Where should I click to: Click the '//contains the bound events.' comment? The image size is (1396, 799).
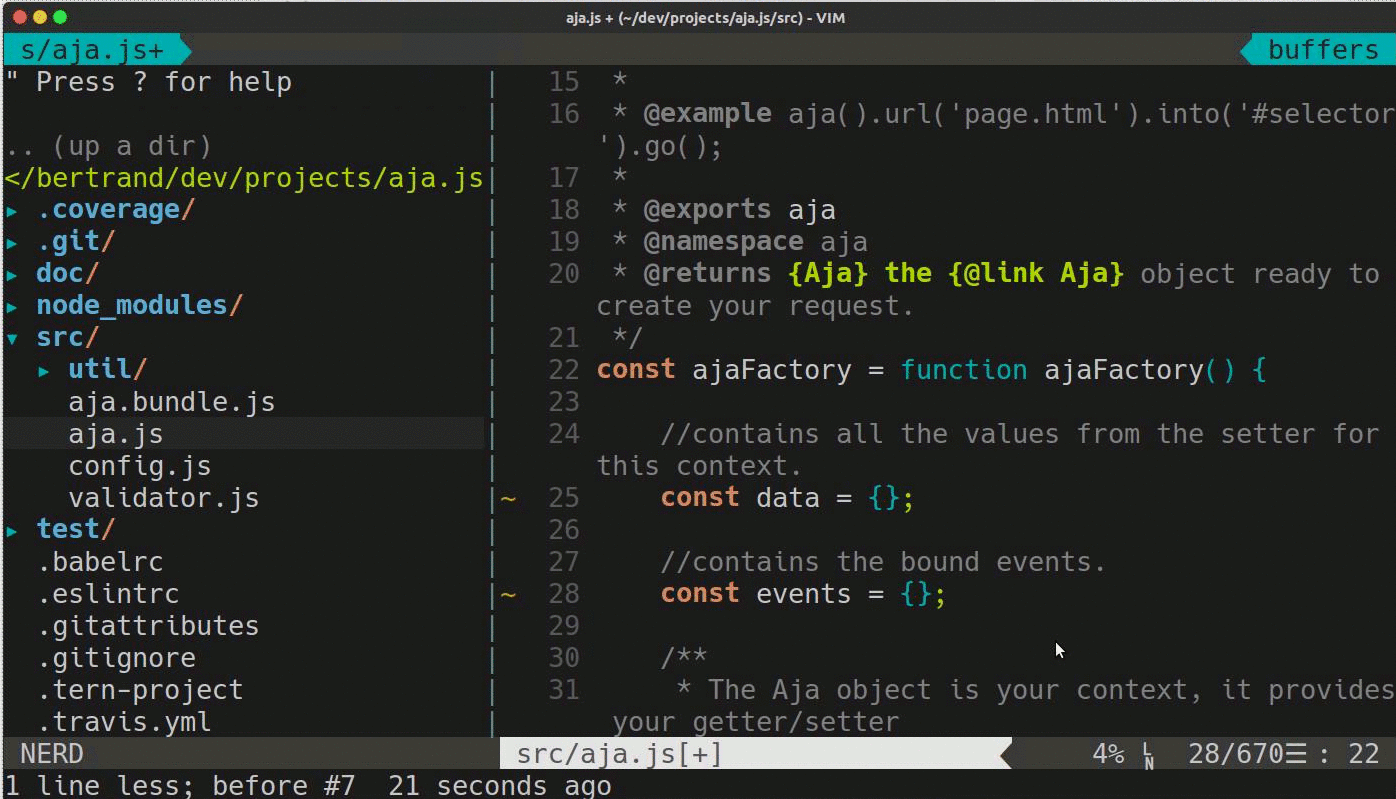(883, 562)
